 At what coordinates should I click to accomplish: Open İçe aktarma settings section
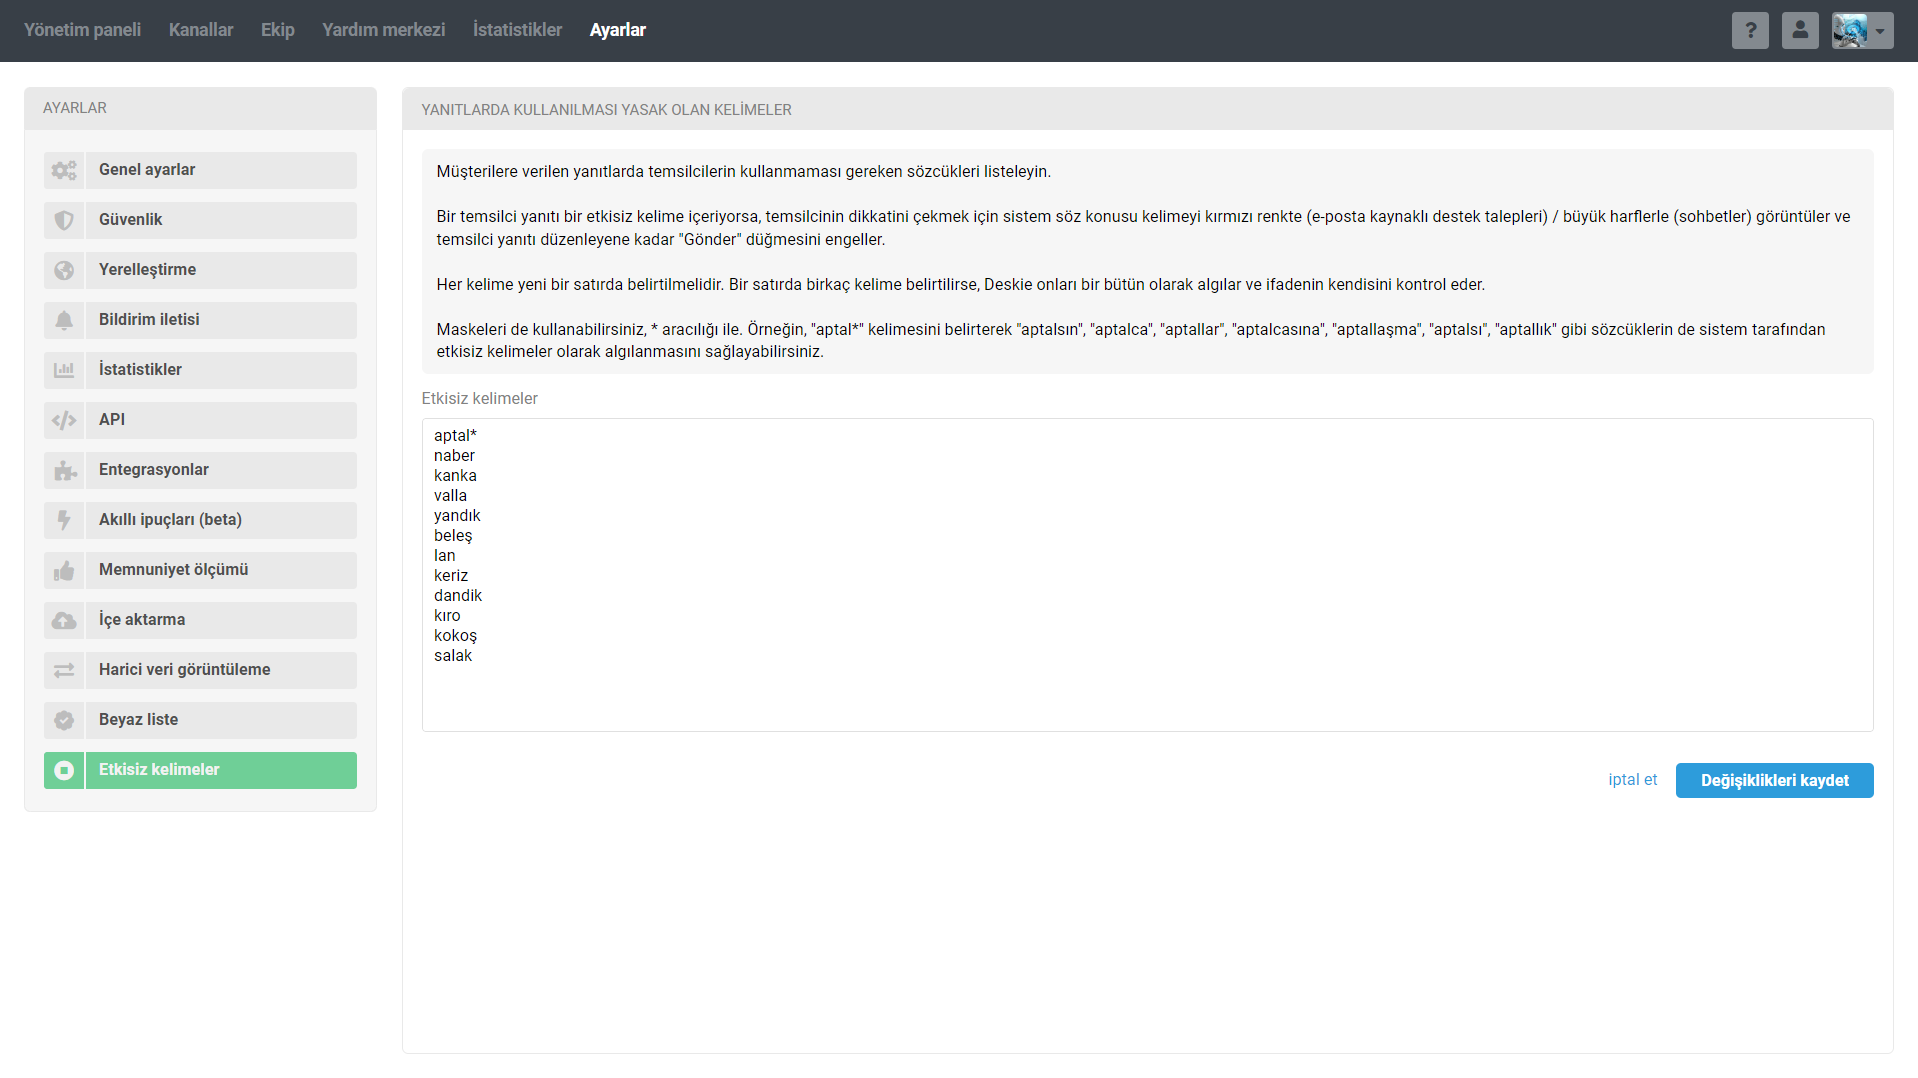click(200, 620)
